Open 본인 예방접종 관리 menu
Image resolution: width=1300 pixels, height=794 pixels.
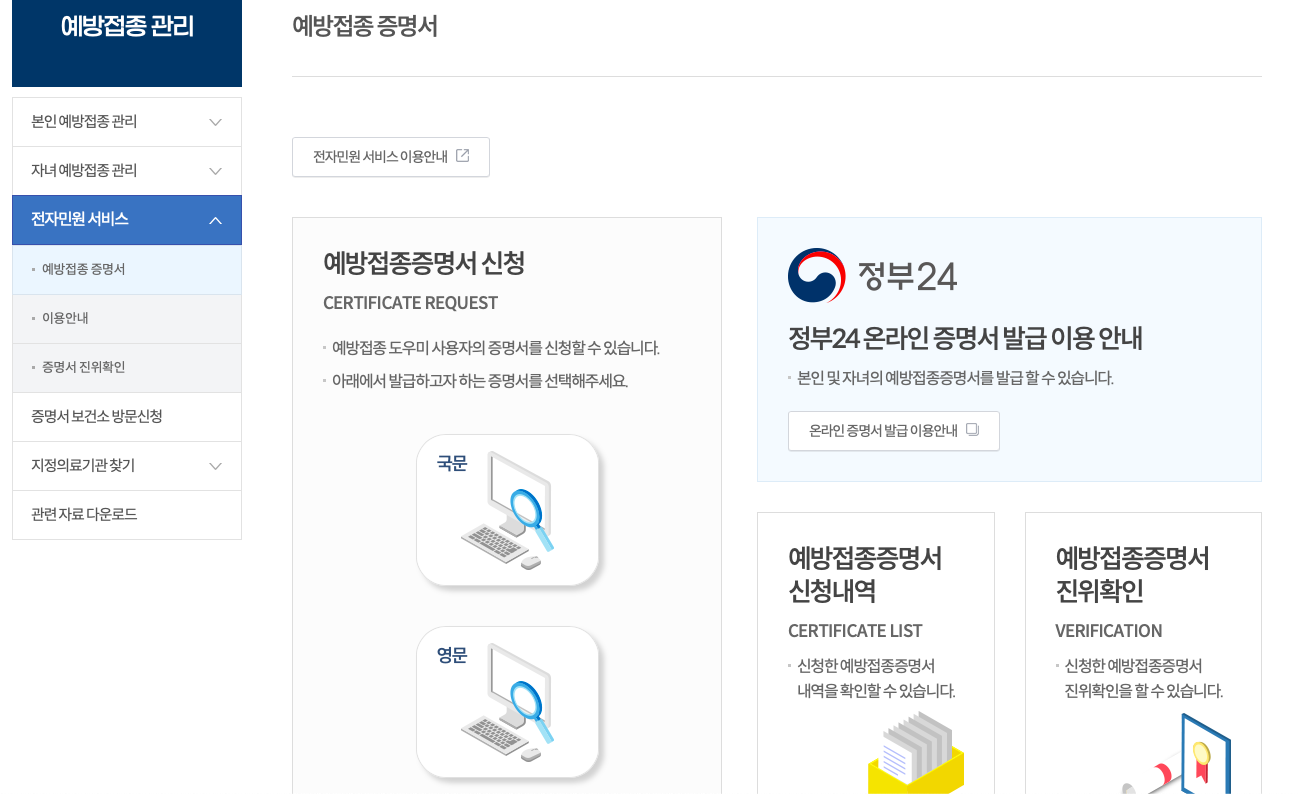[x=127, y=122]
